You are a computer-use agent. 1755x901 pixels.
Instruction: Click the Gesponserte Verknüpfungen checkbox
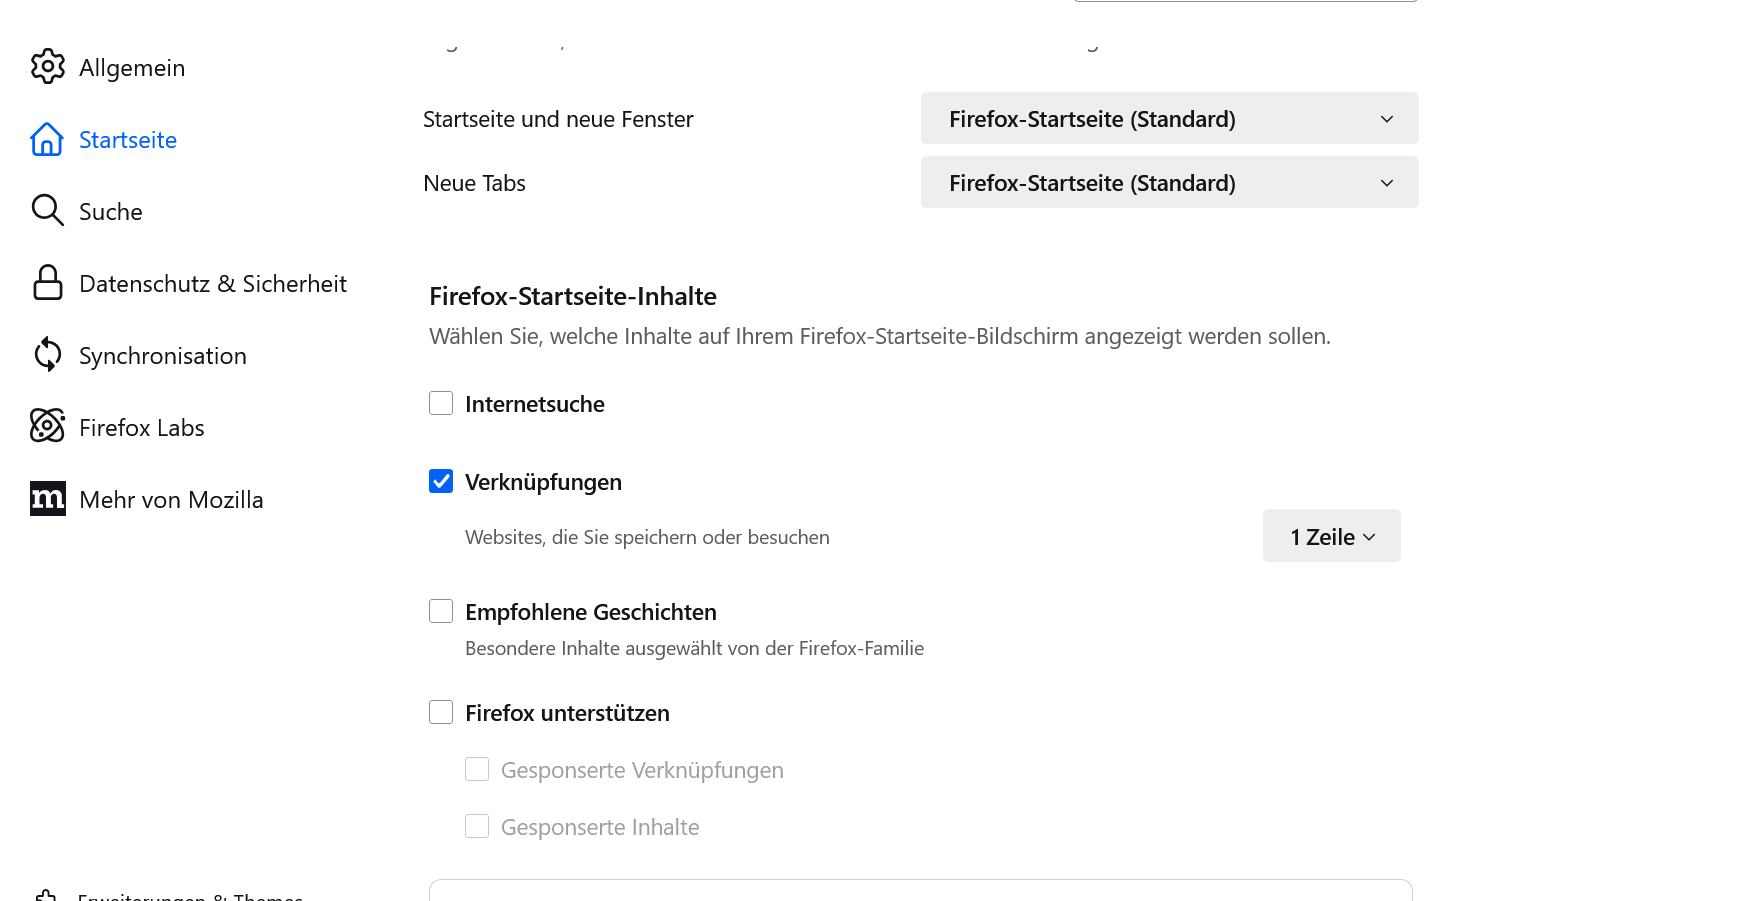click(x=477, y=769)
